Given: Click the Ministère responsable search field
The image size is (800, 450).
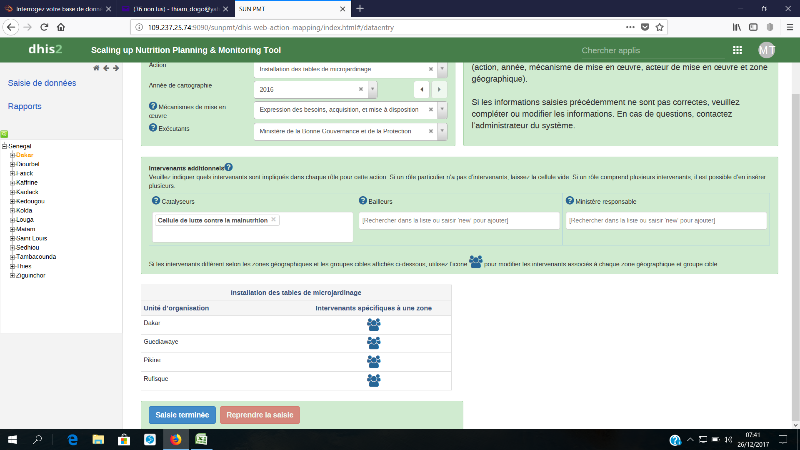Looking at the screenshot, I should (x=666, y=220).
